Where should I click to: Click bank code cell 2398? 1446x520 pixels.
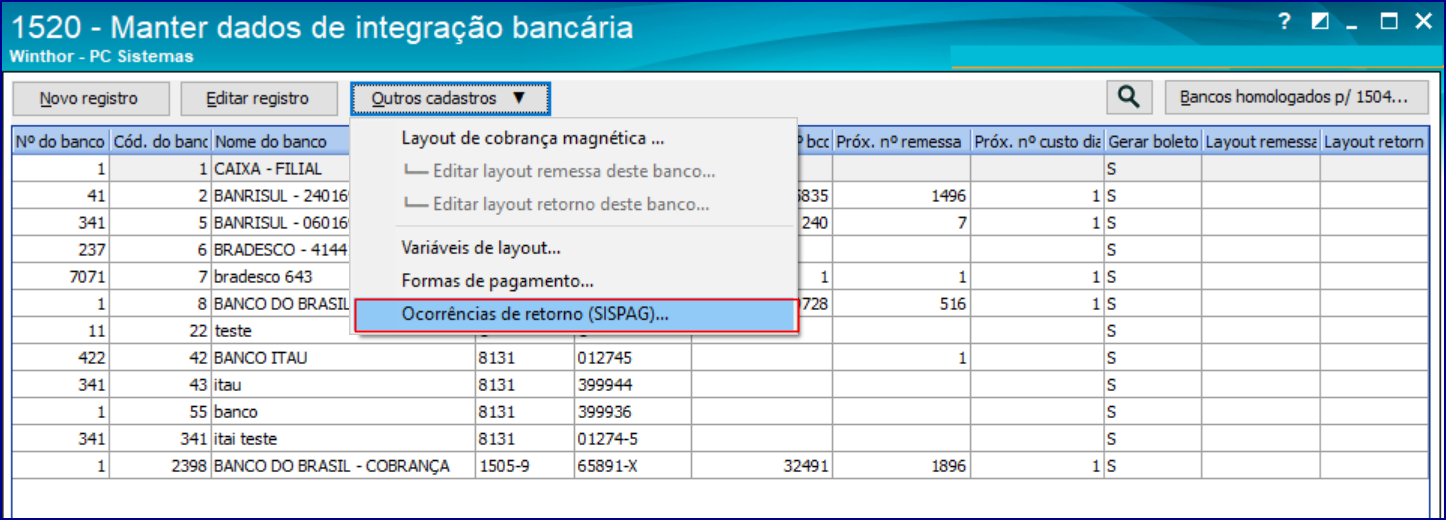[x=160, y=466]
